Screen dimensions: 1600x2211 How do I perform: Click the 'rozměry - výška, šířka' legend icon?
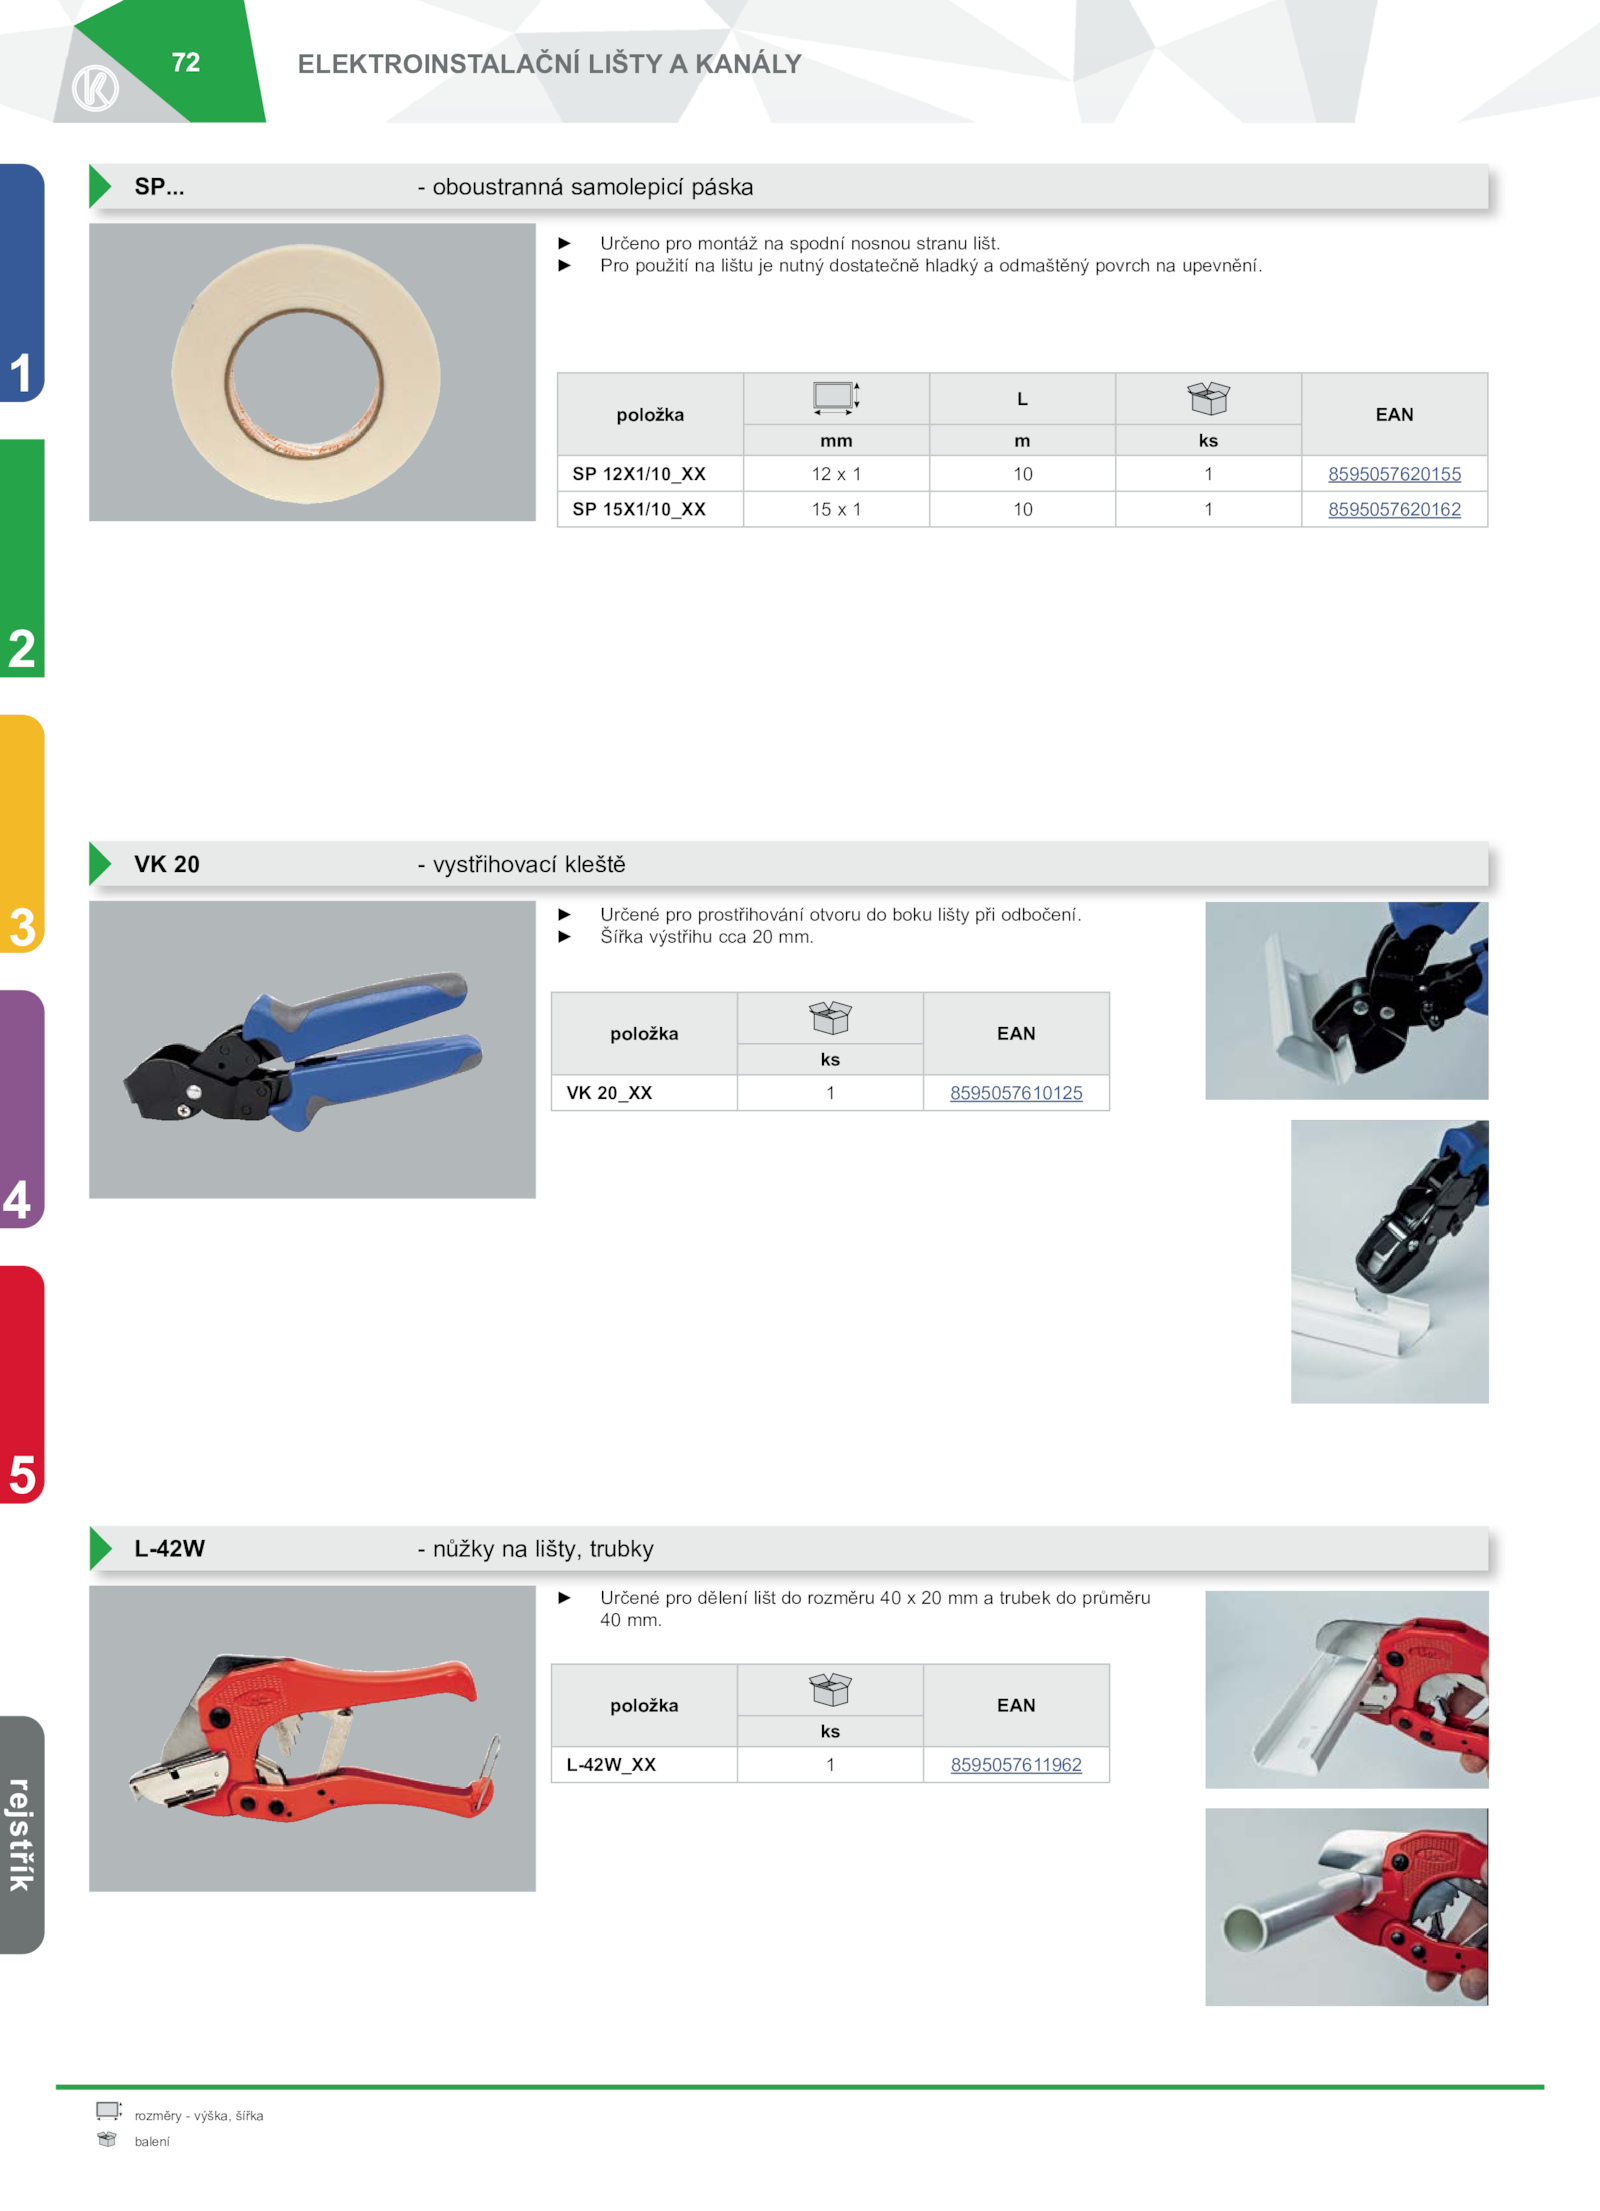click(x=108, y=2111)
